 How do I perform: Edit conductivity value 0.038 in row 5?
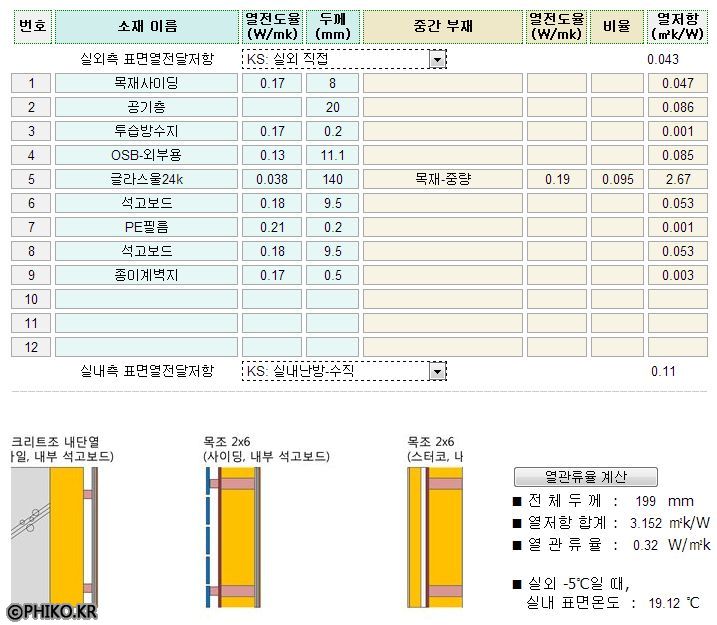[272, 179]
